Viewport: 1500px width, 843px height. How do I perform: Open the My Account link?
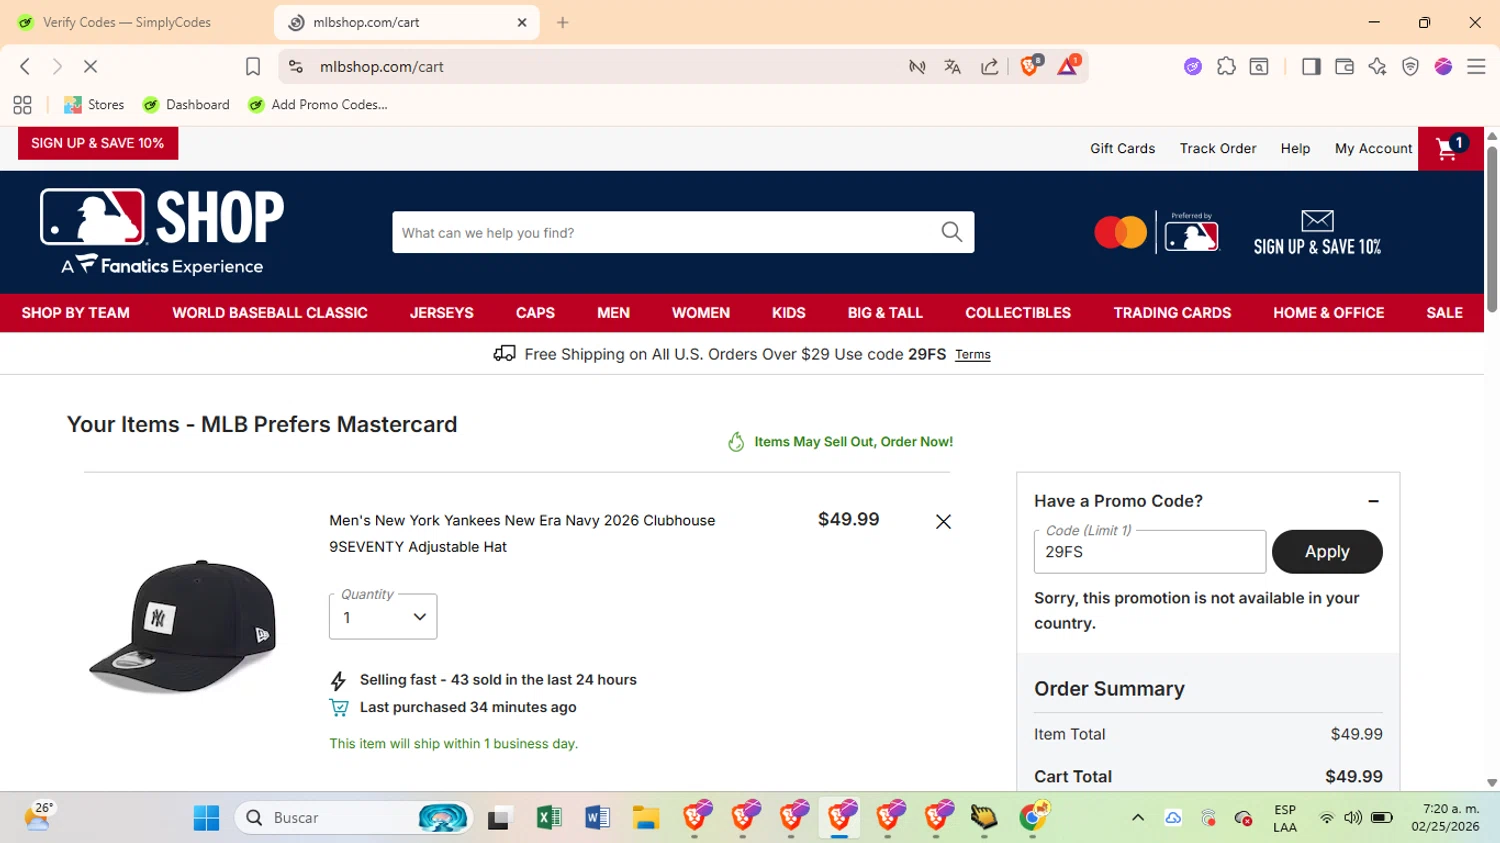(x=1373, y=148)
